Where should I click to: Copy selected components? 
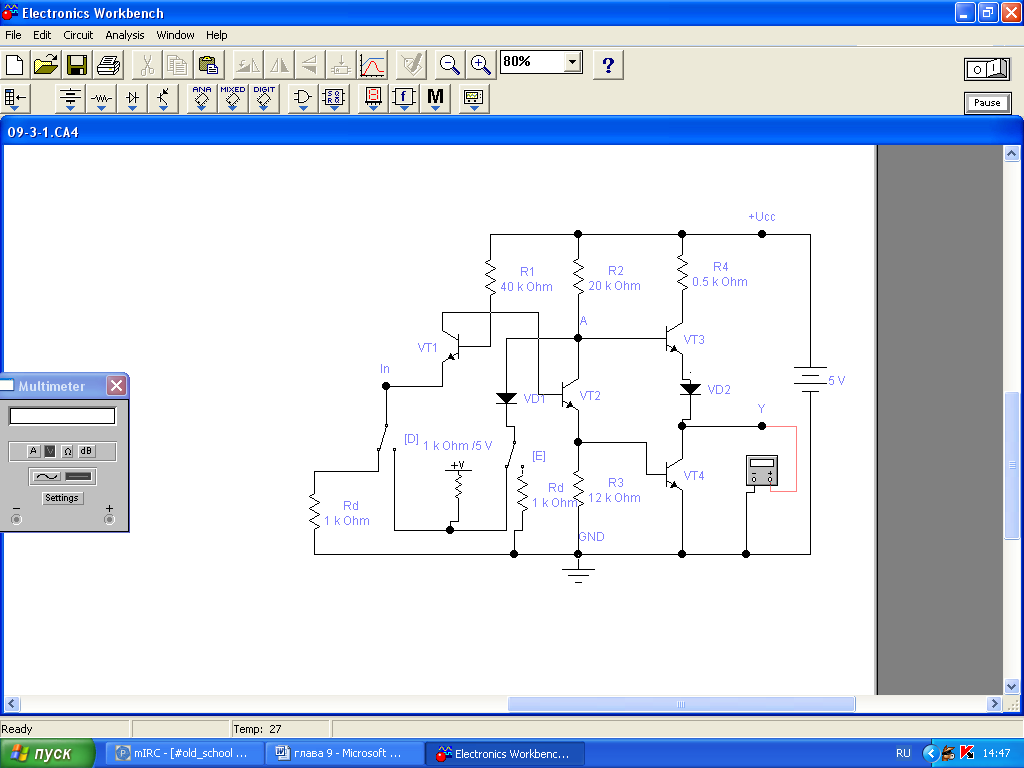click(x=178, y=65)
